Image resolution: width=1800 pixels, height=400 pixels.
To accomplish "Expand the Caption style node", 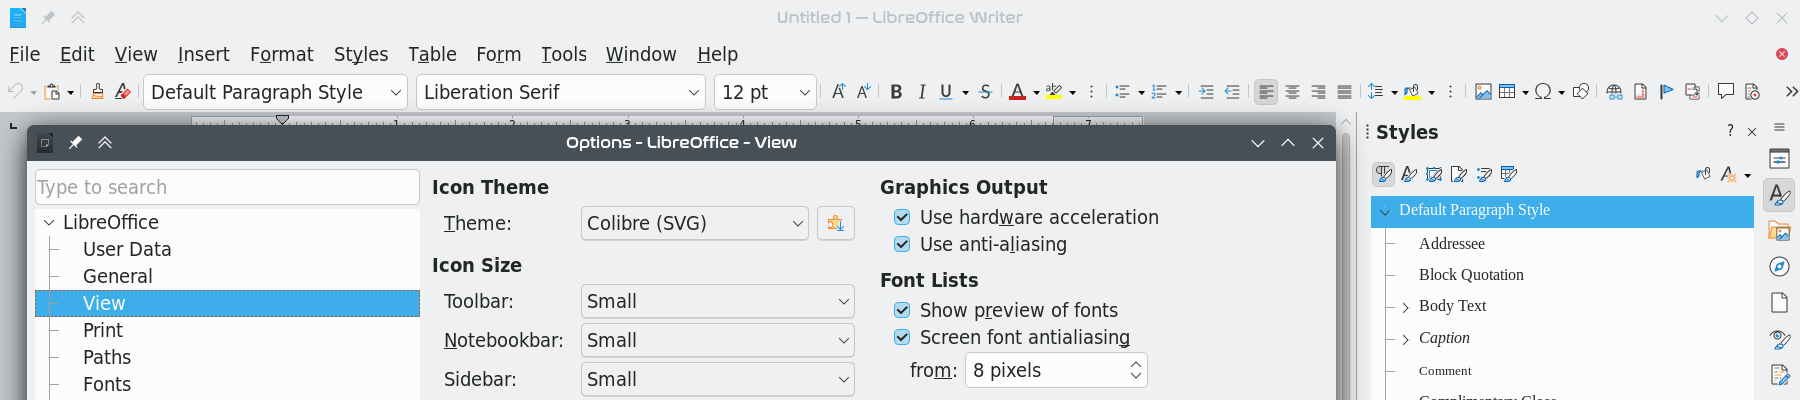I will pyautogui.click(x=1405, y=339).
